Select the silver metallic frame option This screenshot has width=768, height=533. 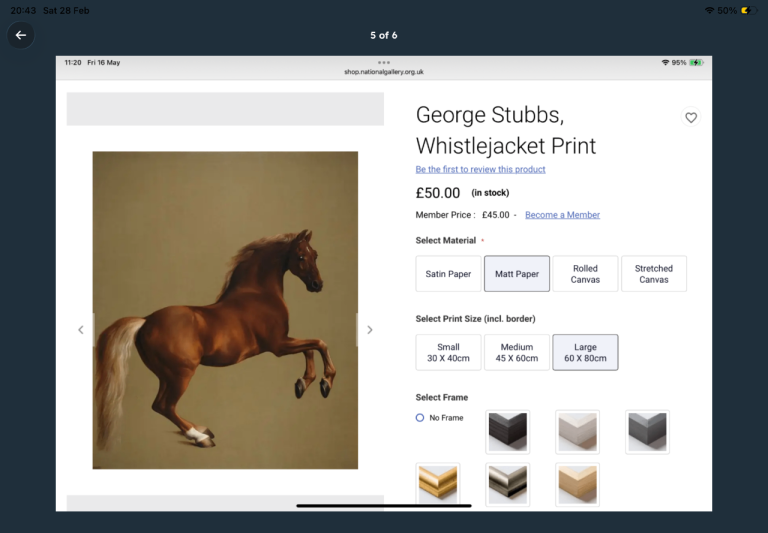click(507, 484)
